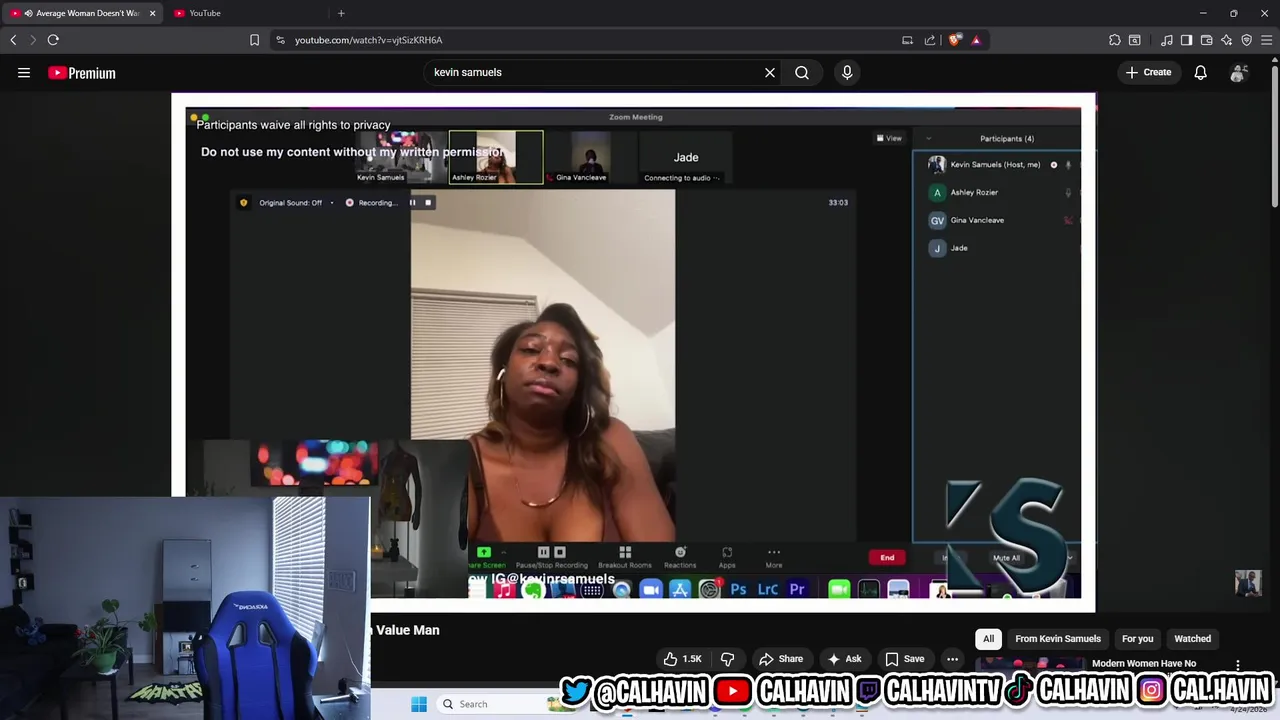
Task: Open the music note playlist icon
Action: pos(1167,40)
